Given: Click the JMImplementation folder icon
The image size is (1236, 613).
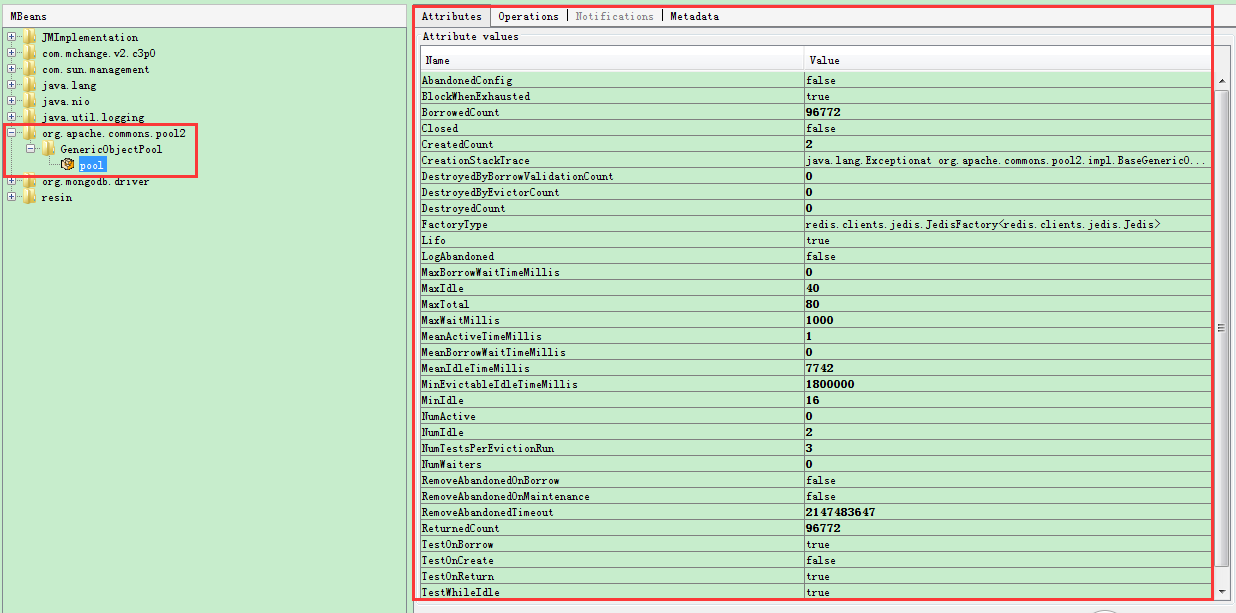Looking at the screenshot, I should pos(30,37).
